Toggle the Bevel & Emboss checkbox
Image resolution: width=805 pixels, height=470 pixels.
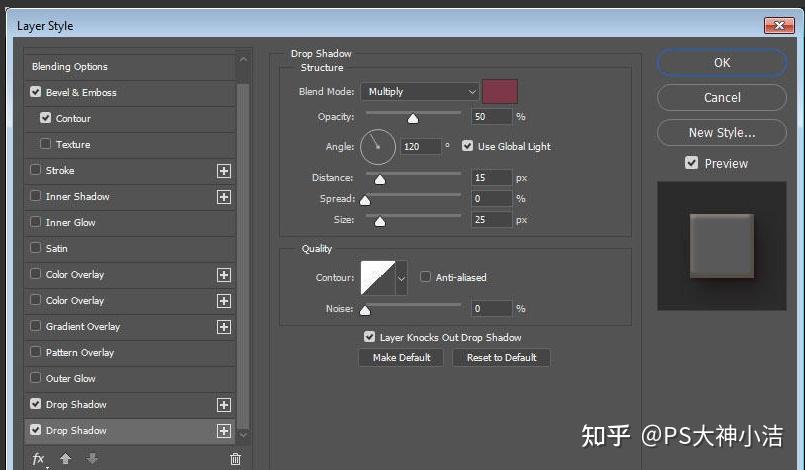click(35, 92)
